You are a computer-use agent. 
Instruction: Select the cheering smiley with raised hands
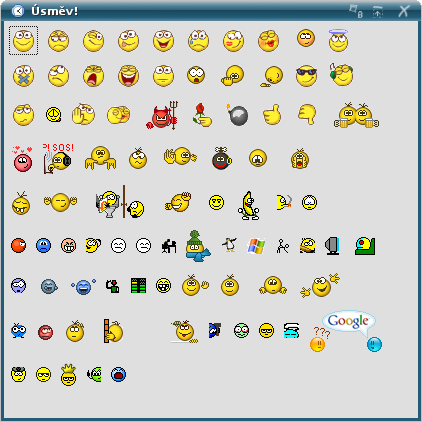pyautogui.click(x=320, y=285)
